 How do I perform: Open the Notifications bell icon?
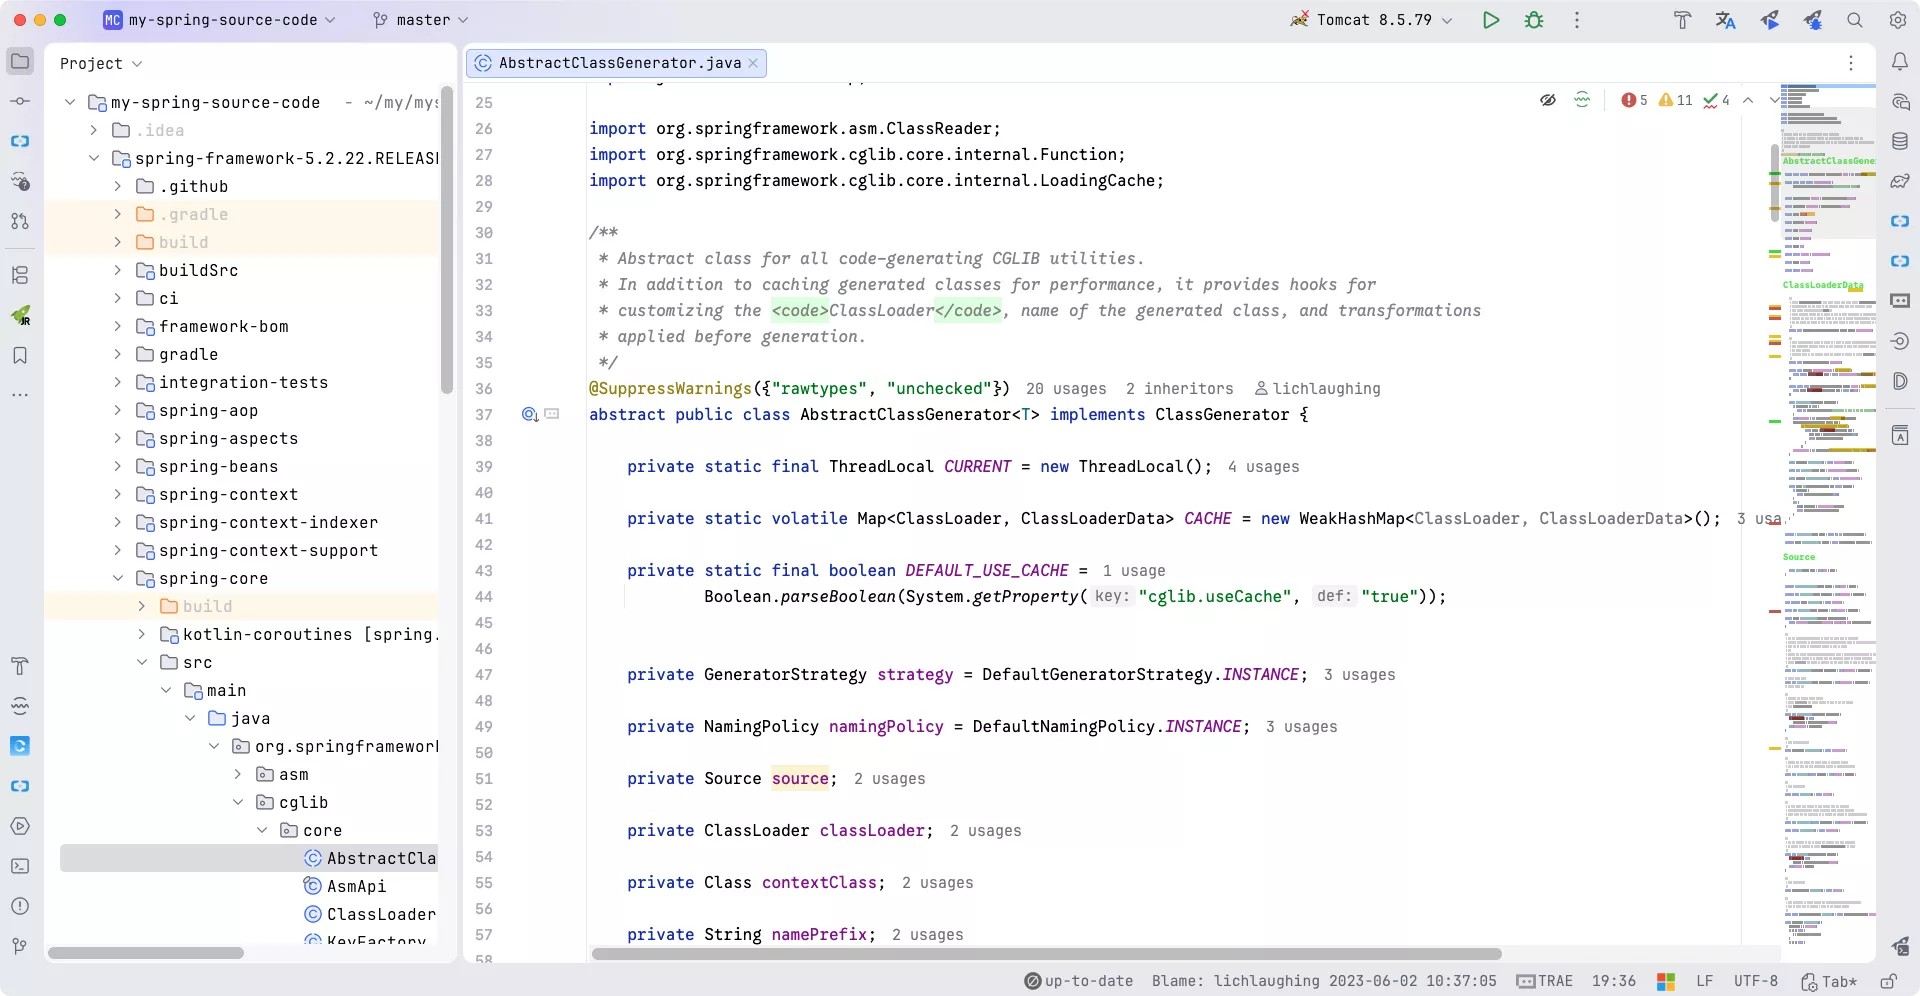pyautogui.click(x=1900, y=62)
